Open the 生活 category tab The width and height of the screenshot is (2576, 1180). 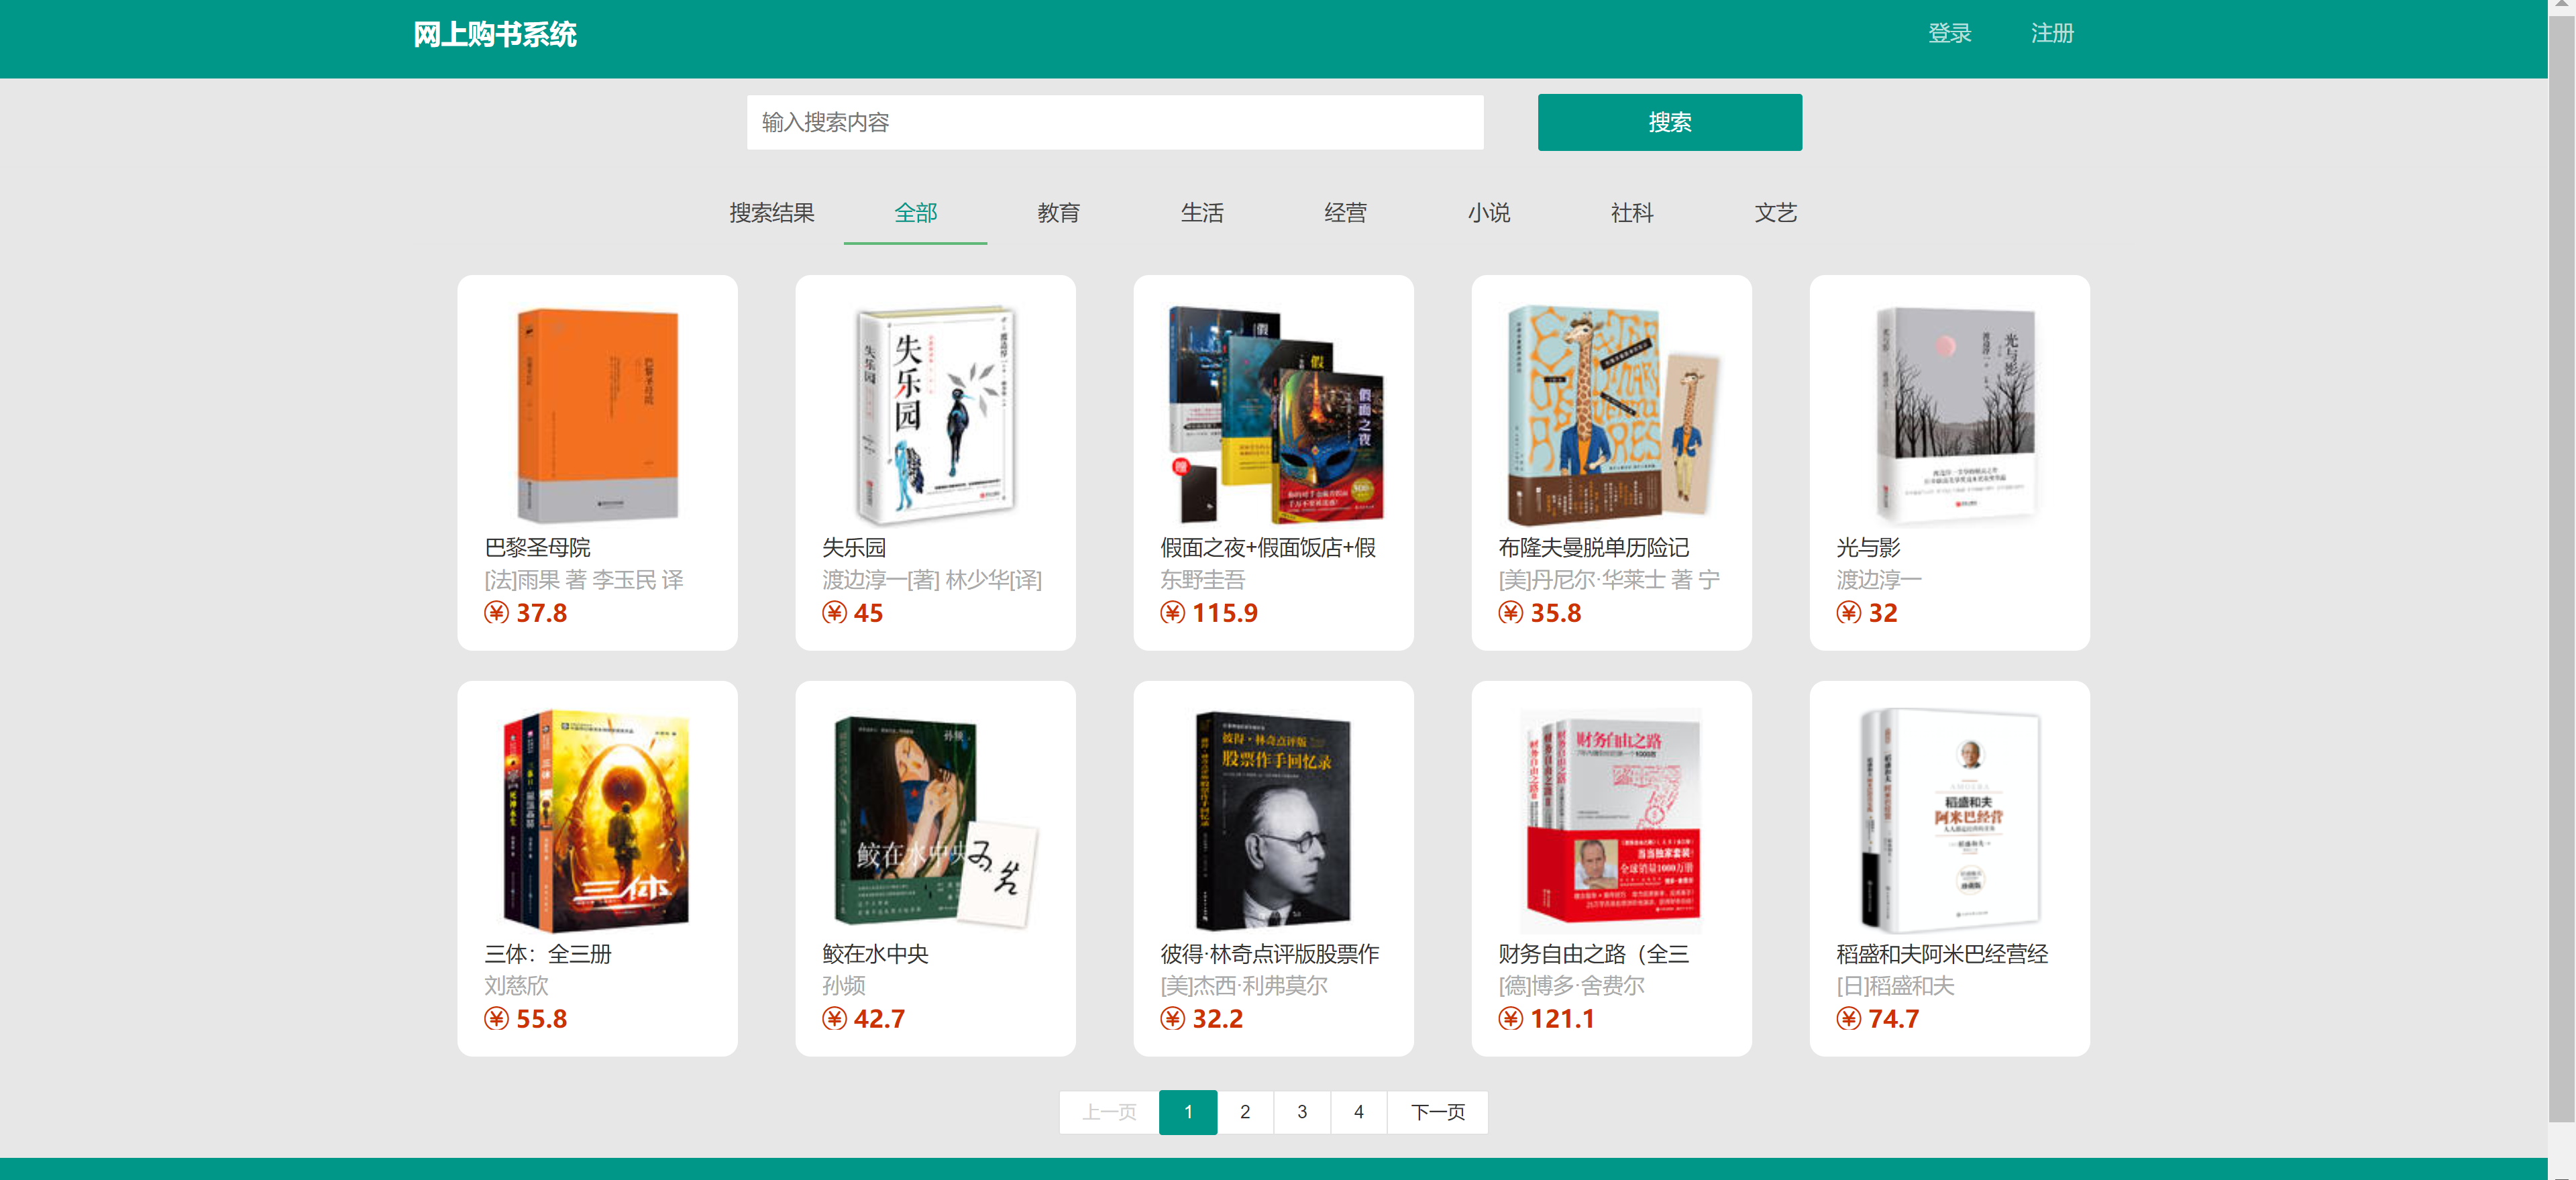point(1203,213)
